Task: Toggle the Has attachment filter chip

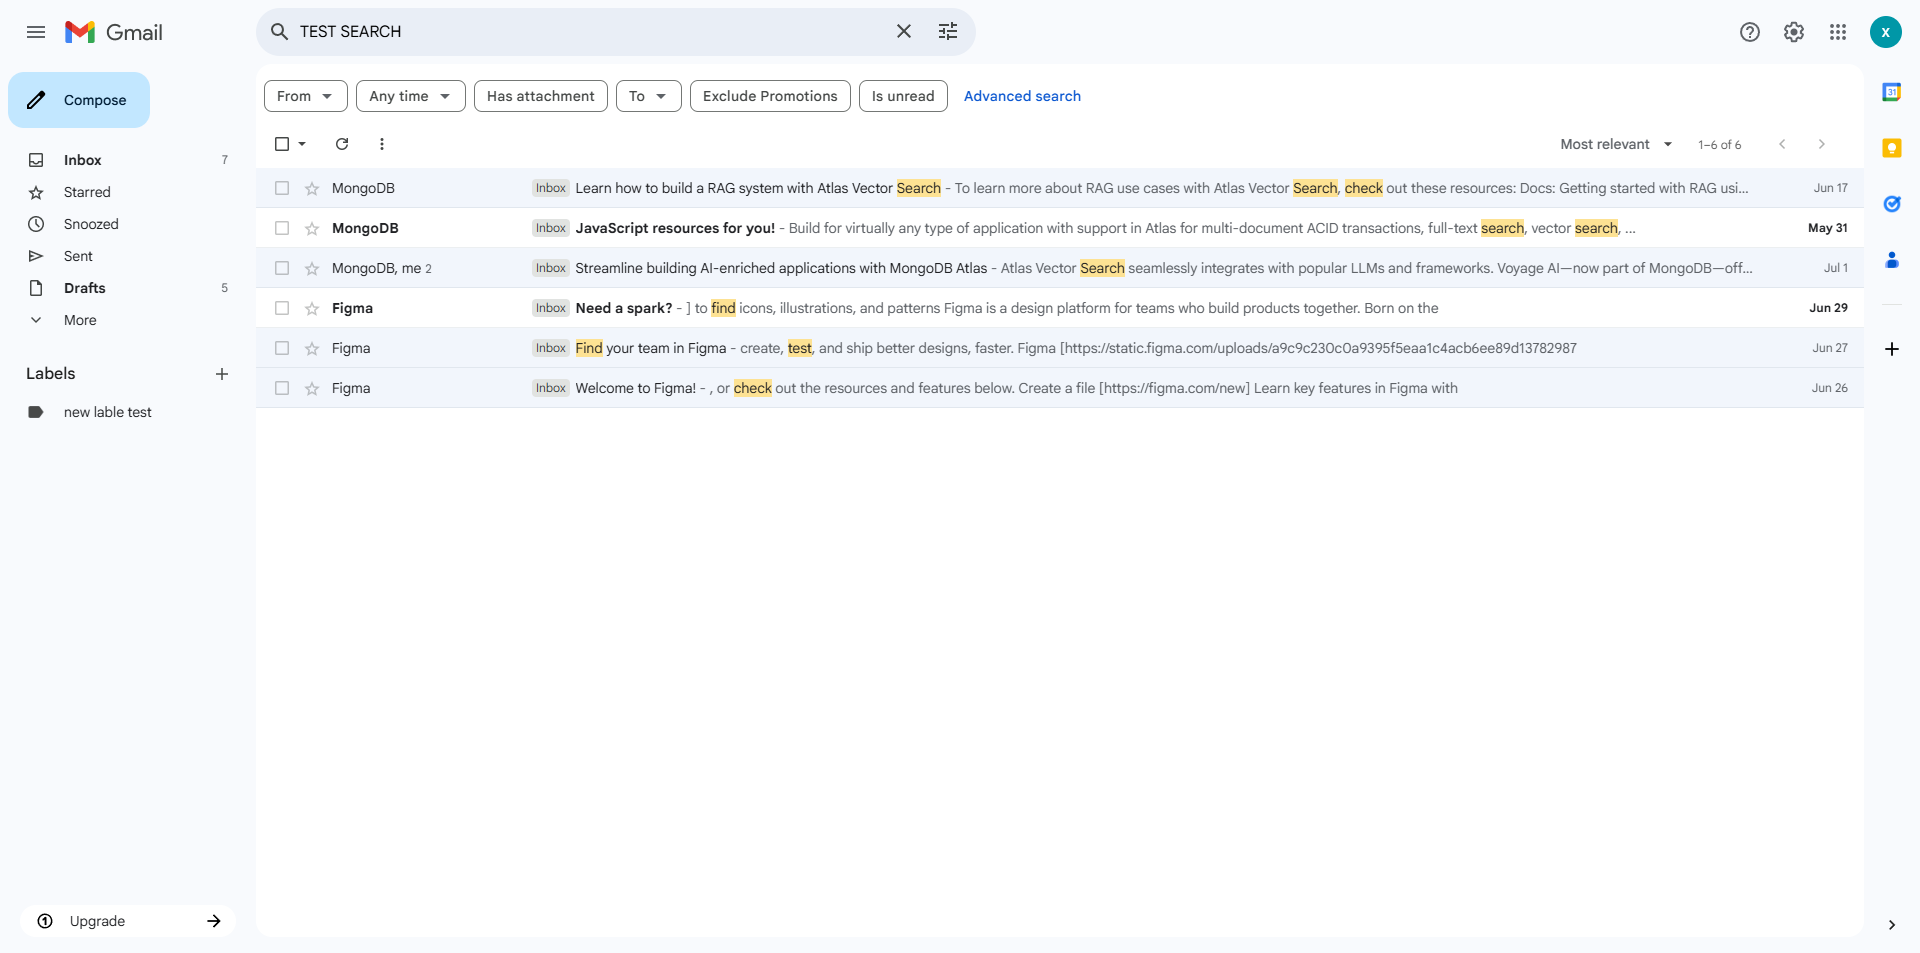Action: coord(540,96)
